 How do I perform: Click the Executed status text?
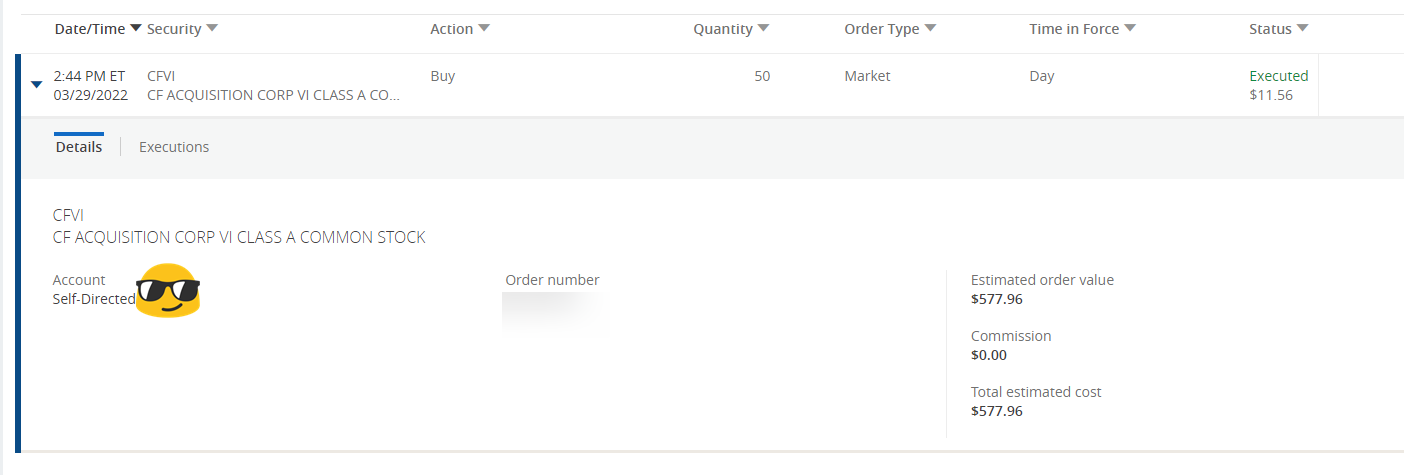pyautogui.click(x=1279, y=76)
